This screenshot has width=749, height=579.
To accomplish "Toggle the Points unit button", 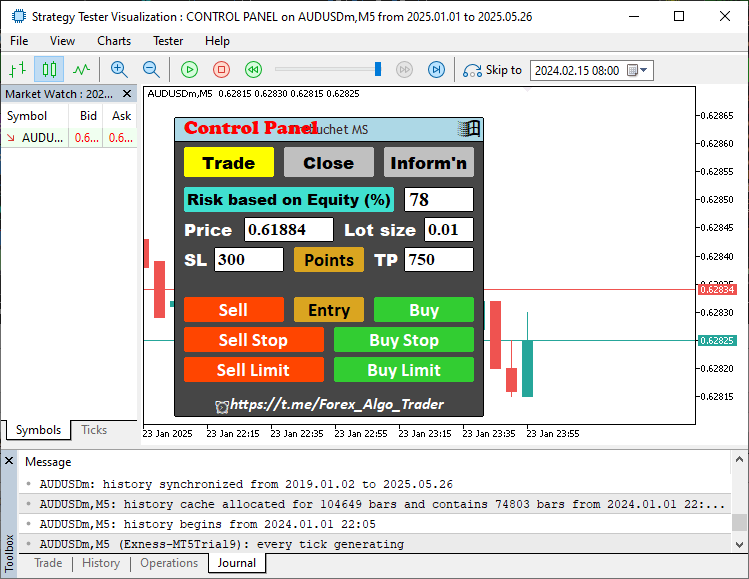I will (329, 260).
